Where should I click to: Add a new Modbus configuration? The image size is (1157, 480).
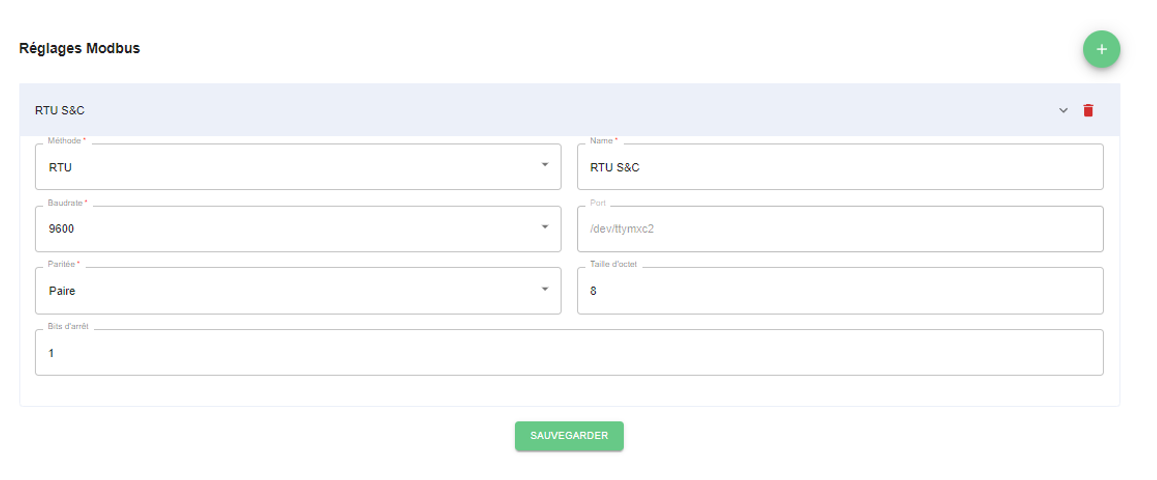point(1101,49)
